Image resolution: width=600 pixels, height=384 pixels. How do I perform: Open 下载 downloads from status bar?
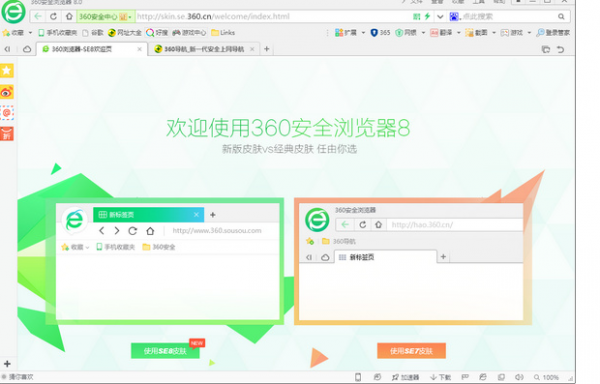440,377
